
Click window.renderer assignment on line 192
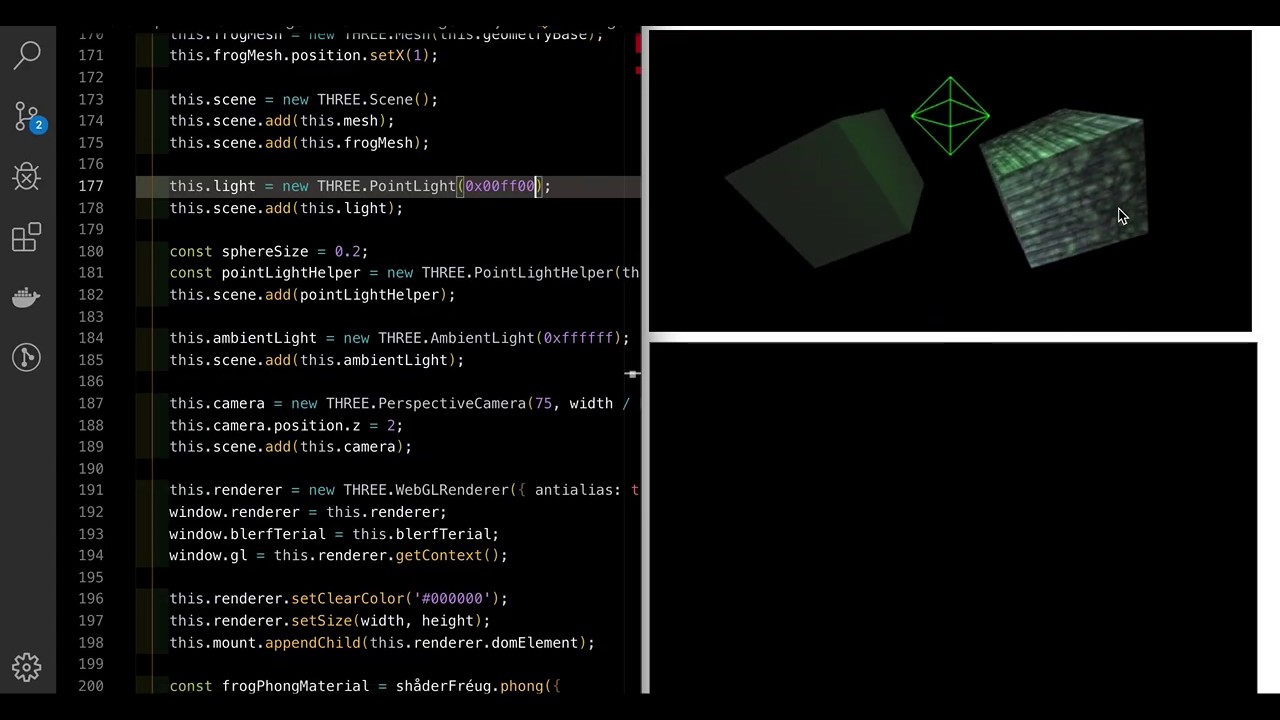pyautogui.click(x=308, y=512)
